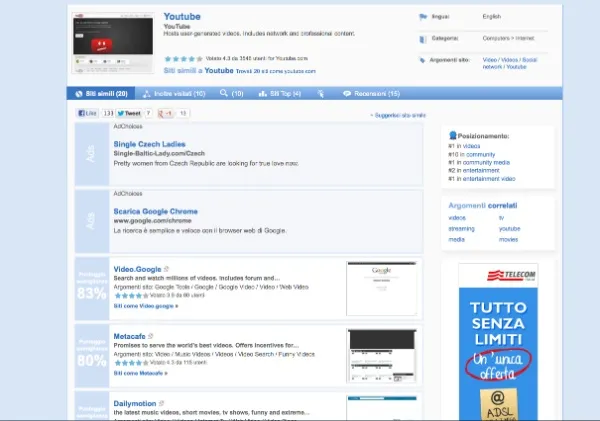This screenshot has height=421, width=600.
Task: Open the Youtube title link
Action: point(182,16)
